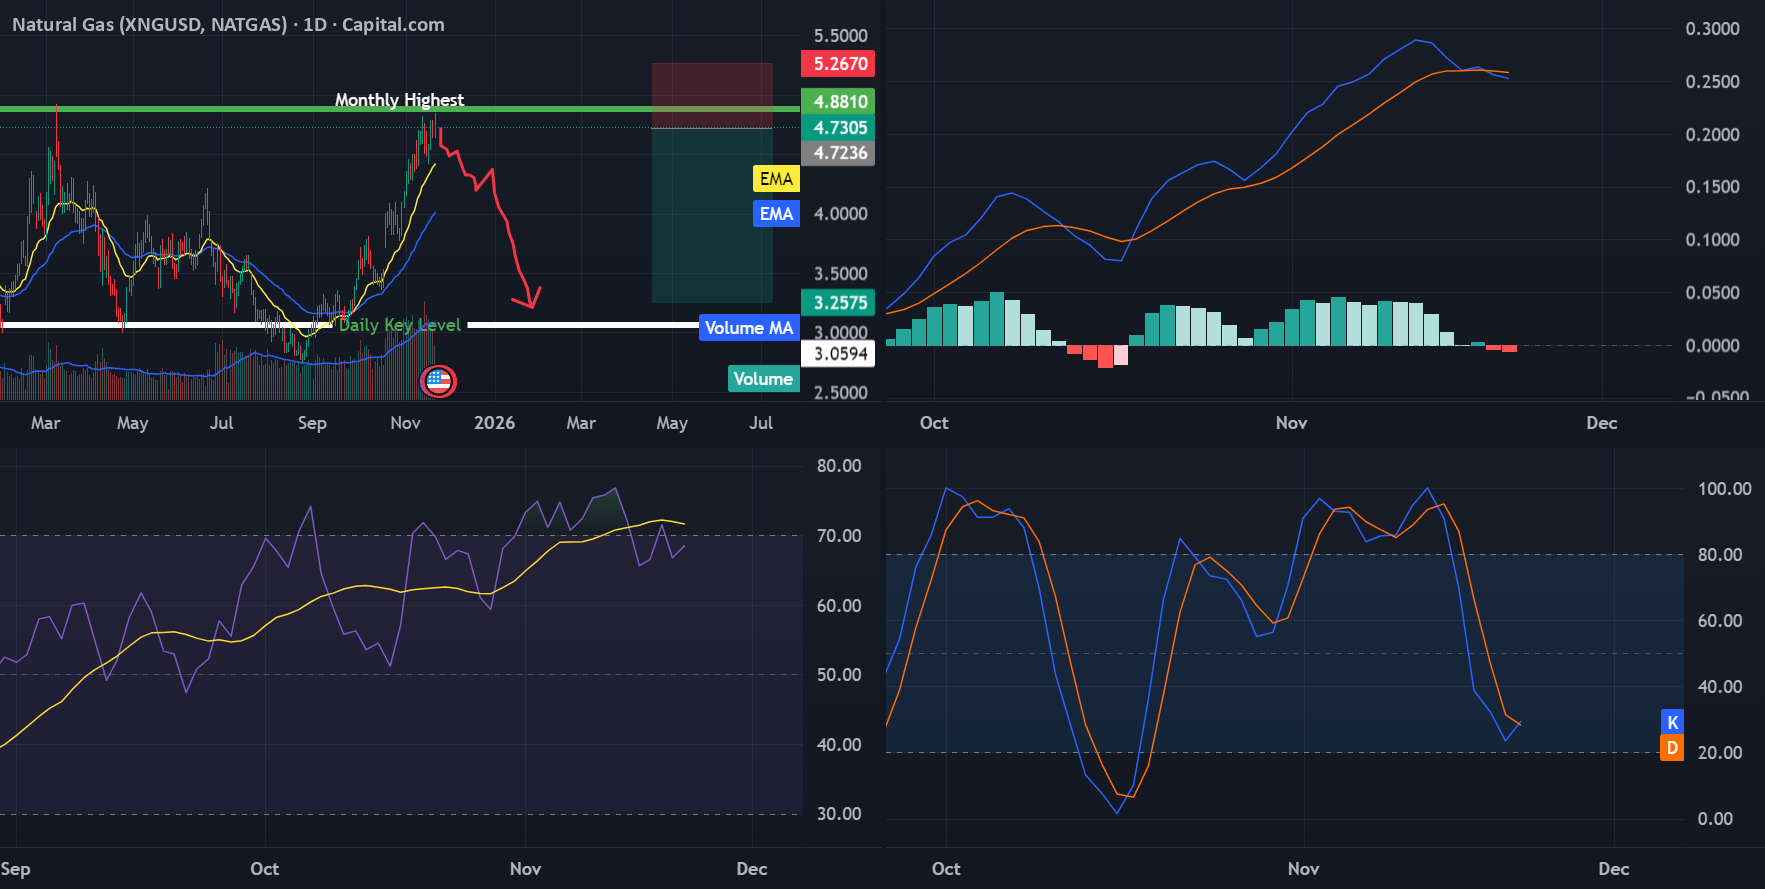Select the stochastic K line label
This screenshot has height=889, width=1765.
[1672, 722]
